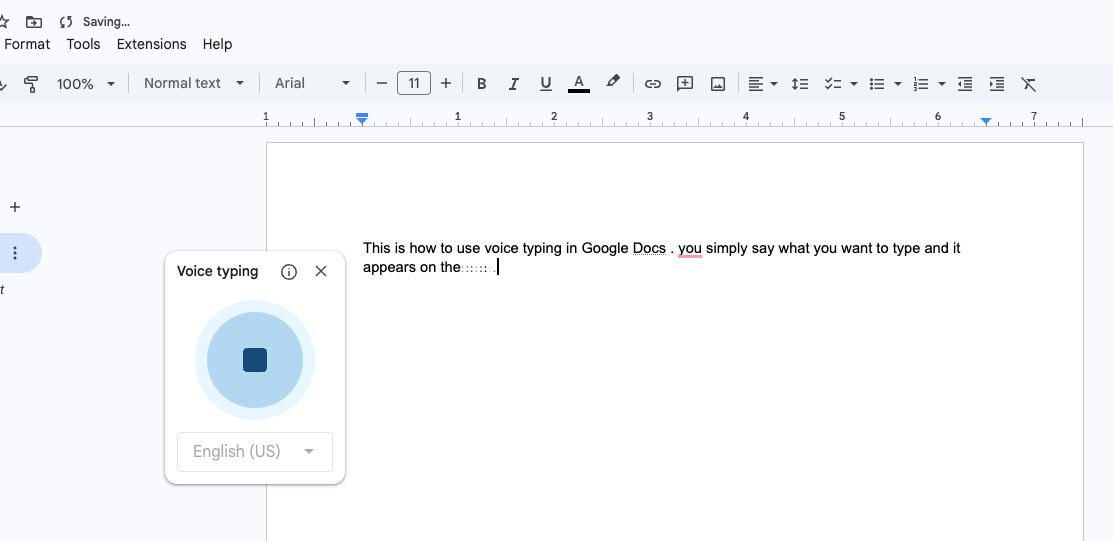1113x541 pixels.
Task: Click the word "Docs" in the document
Action: (649, 248)
